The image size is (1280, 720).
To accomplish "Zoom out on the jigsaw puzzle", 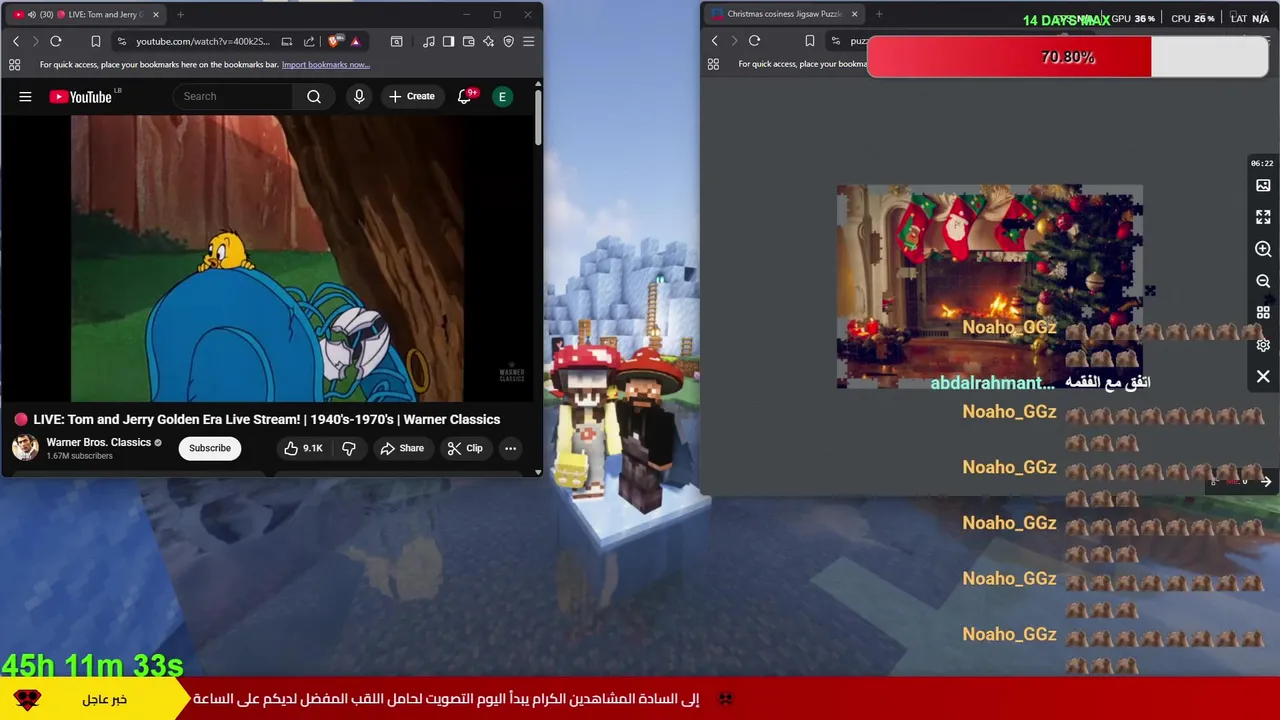I will [1263, 281].
